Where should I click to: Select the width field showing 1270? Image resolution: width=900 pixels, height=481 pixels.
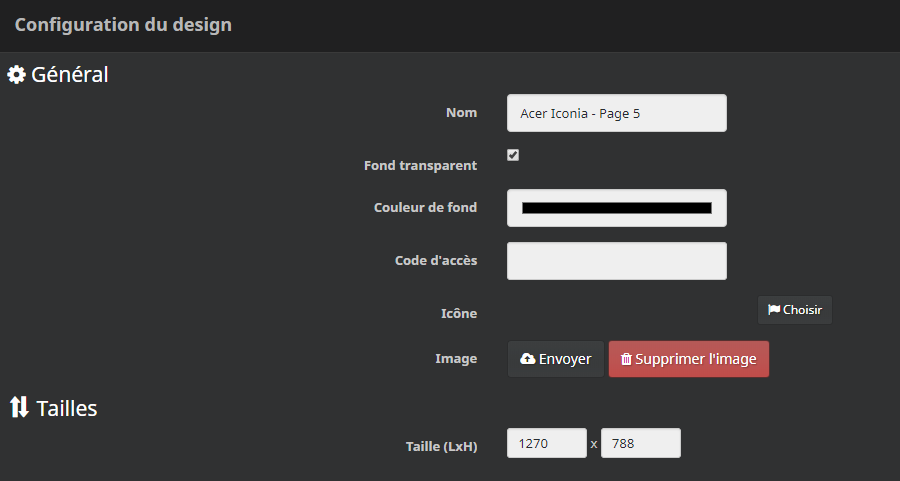pos(546,443)
